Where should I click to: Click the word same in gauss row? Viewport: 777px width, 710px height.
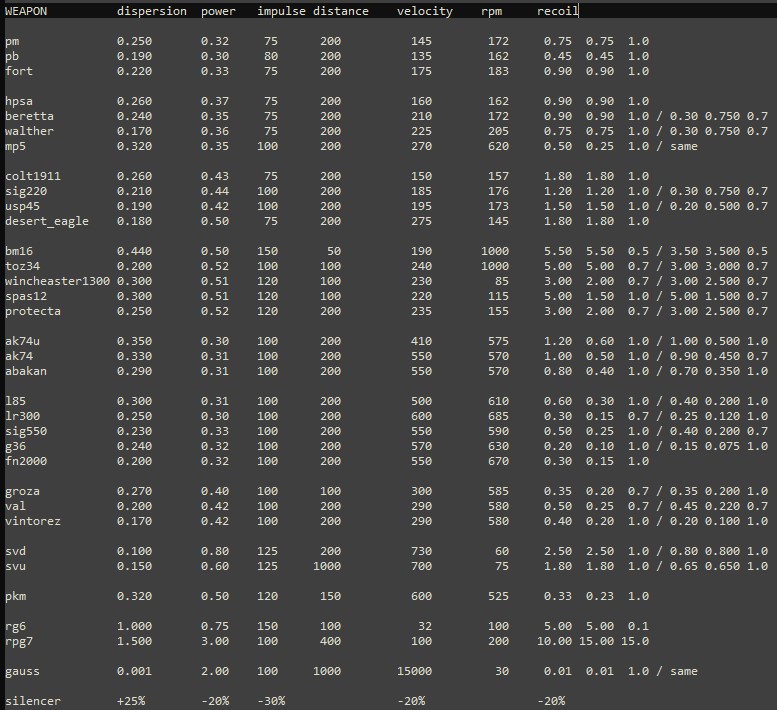[684, 671]
